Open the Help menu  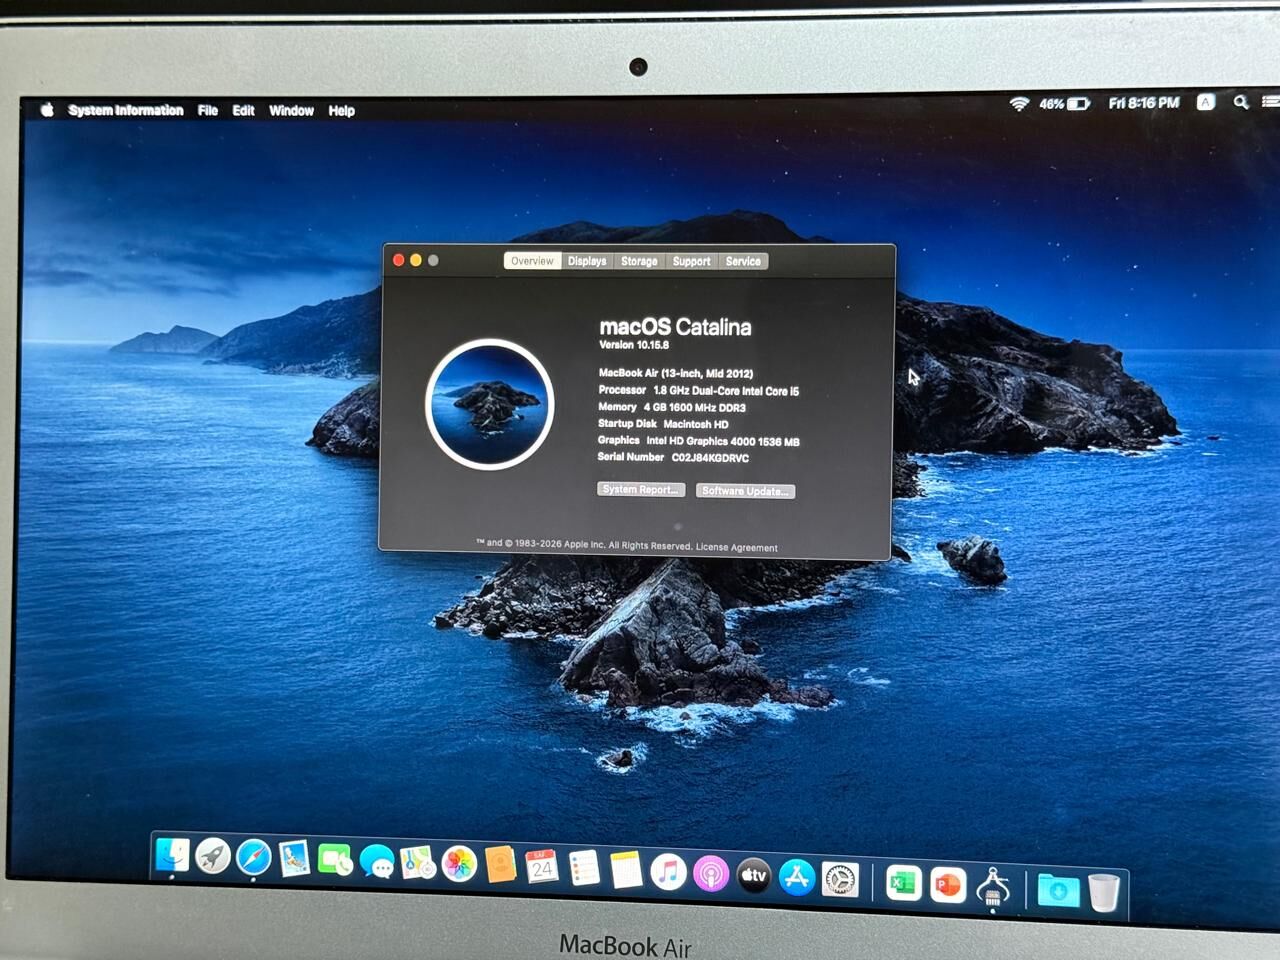(x=341, y=110)
